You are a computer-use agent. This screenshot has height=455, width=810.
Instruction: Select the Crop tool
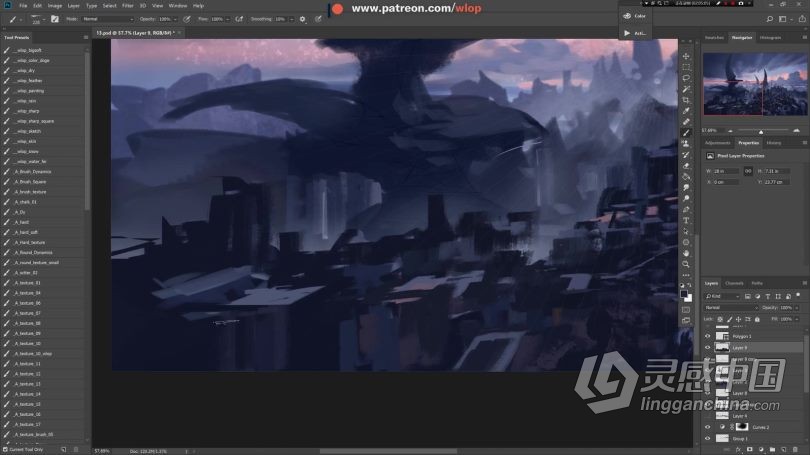coord(686,100)
